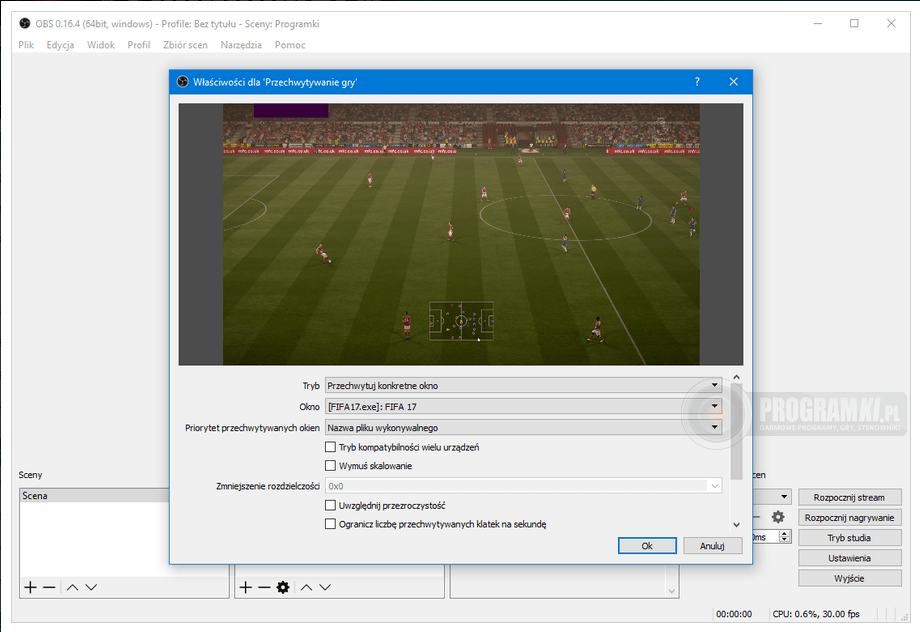Click CPU usage status bar text
This screenshot has width=920, height=632.
pos(816,614)
